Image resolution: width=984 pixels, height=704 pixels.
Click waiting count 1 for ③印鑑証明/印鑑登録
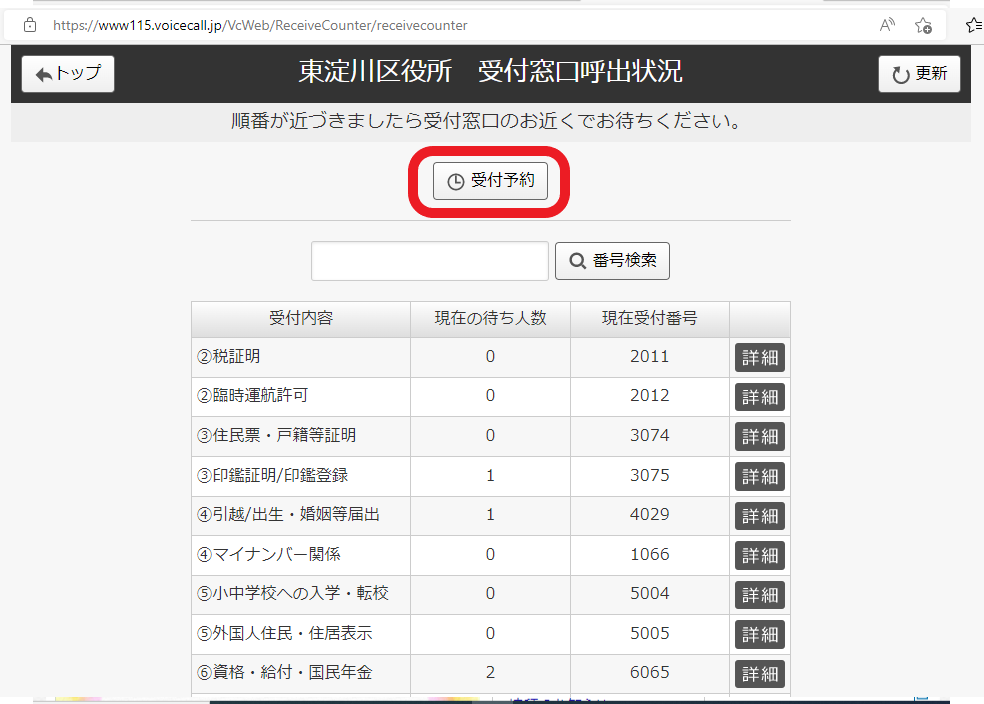coord(490,476)
